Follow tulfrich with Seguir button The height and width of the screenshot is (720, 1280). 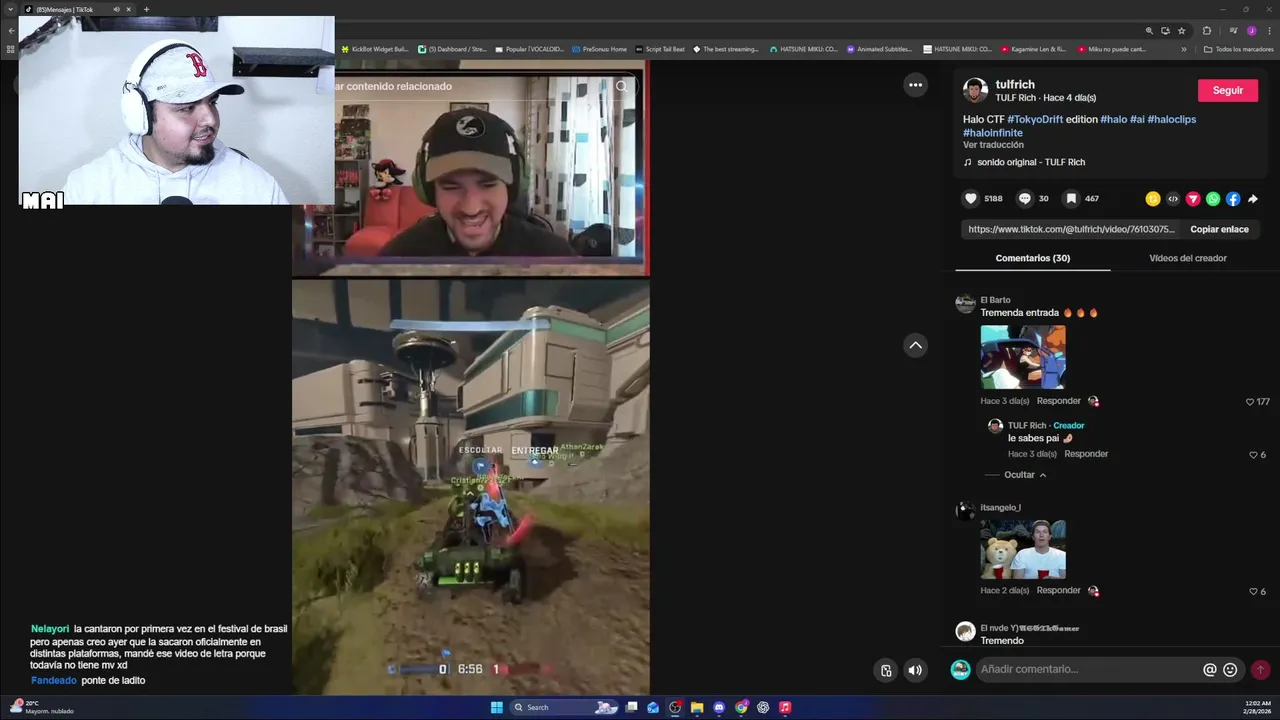pos(1228,90)
